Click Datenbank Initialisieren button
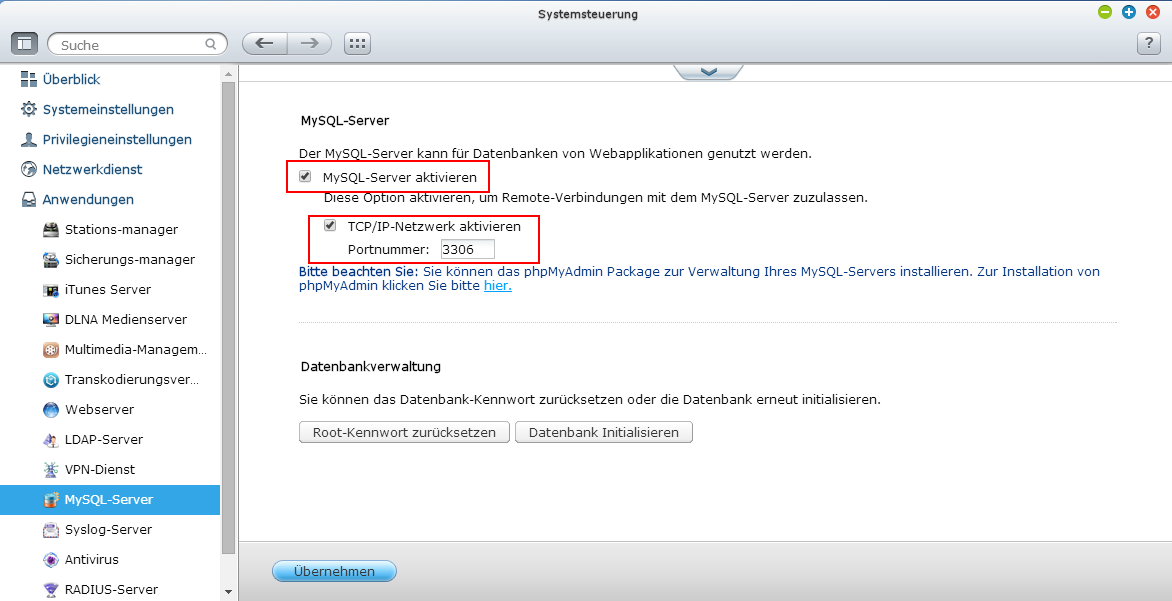1172x601 pixels. tap(604, 432)
